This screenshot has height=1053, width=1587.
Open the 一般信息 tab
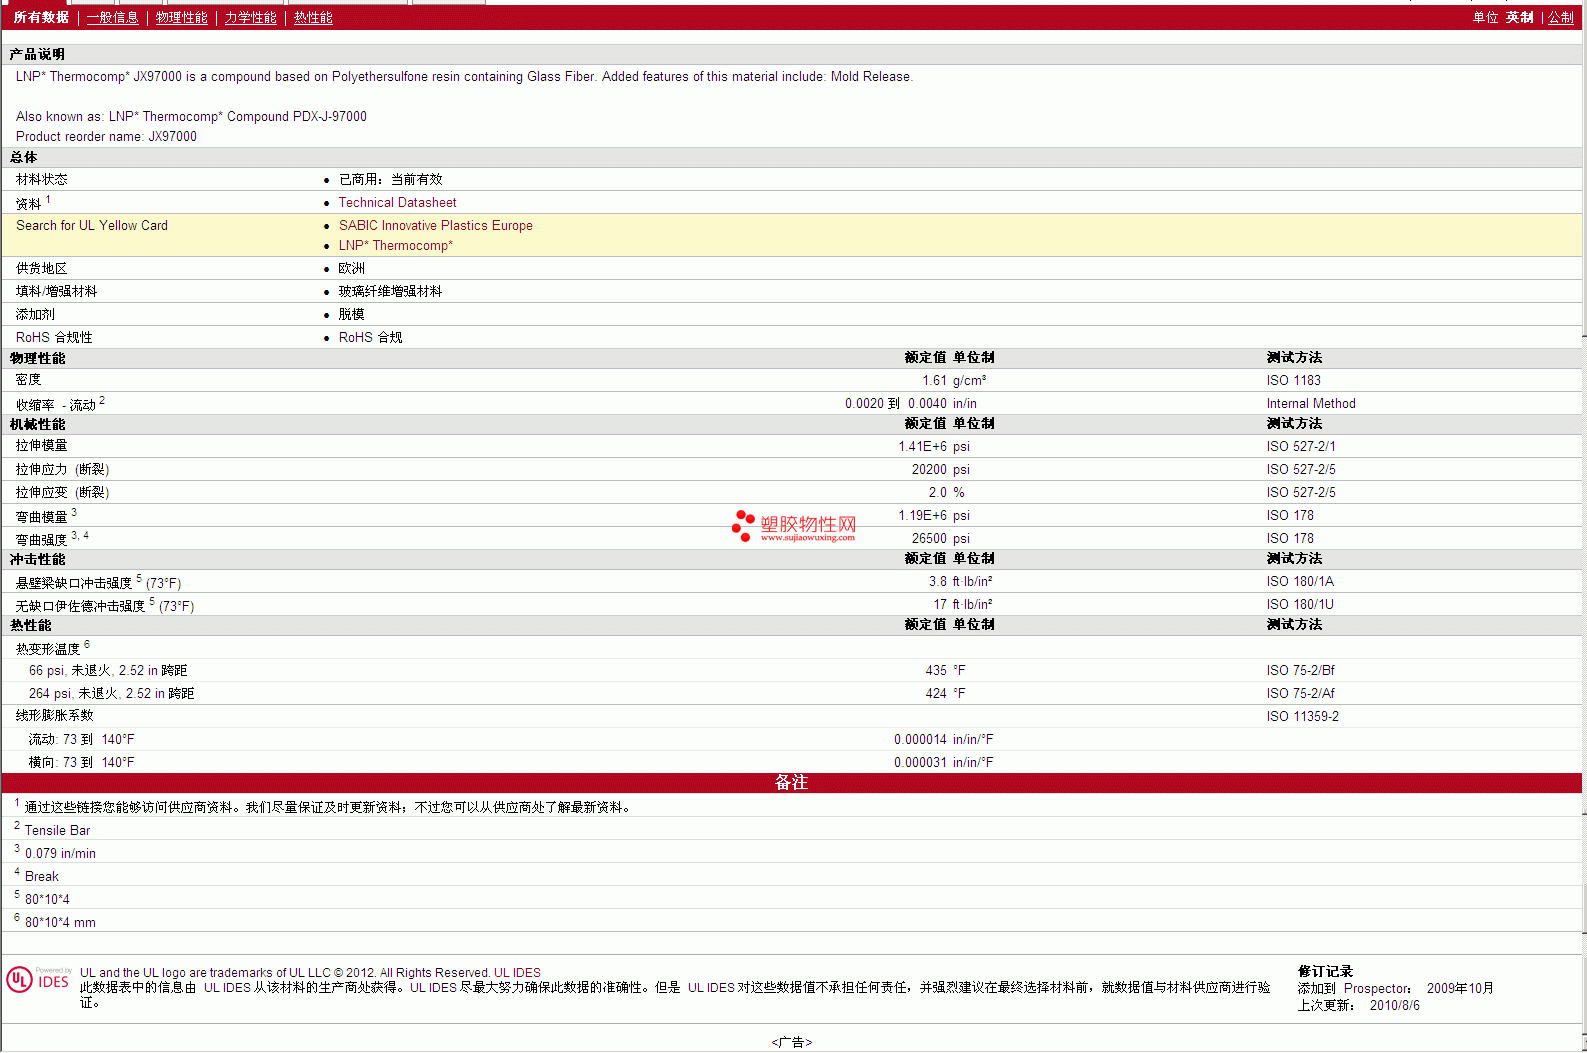[x=112, y=18]
